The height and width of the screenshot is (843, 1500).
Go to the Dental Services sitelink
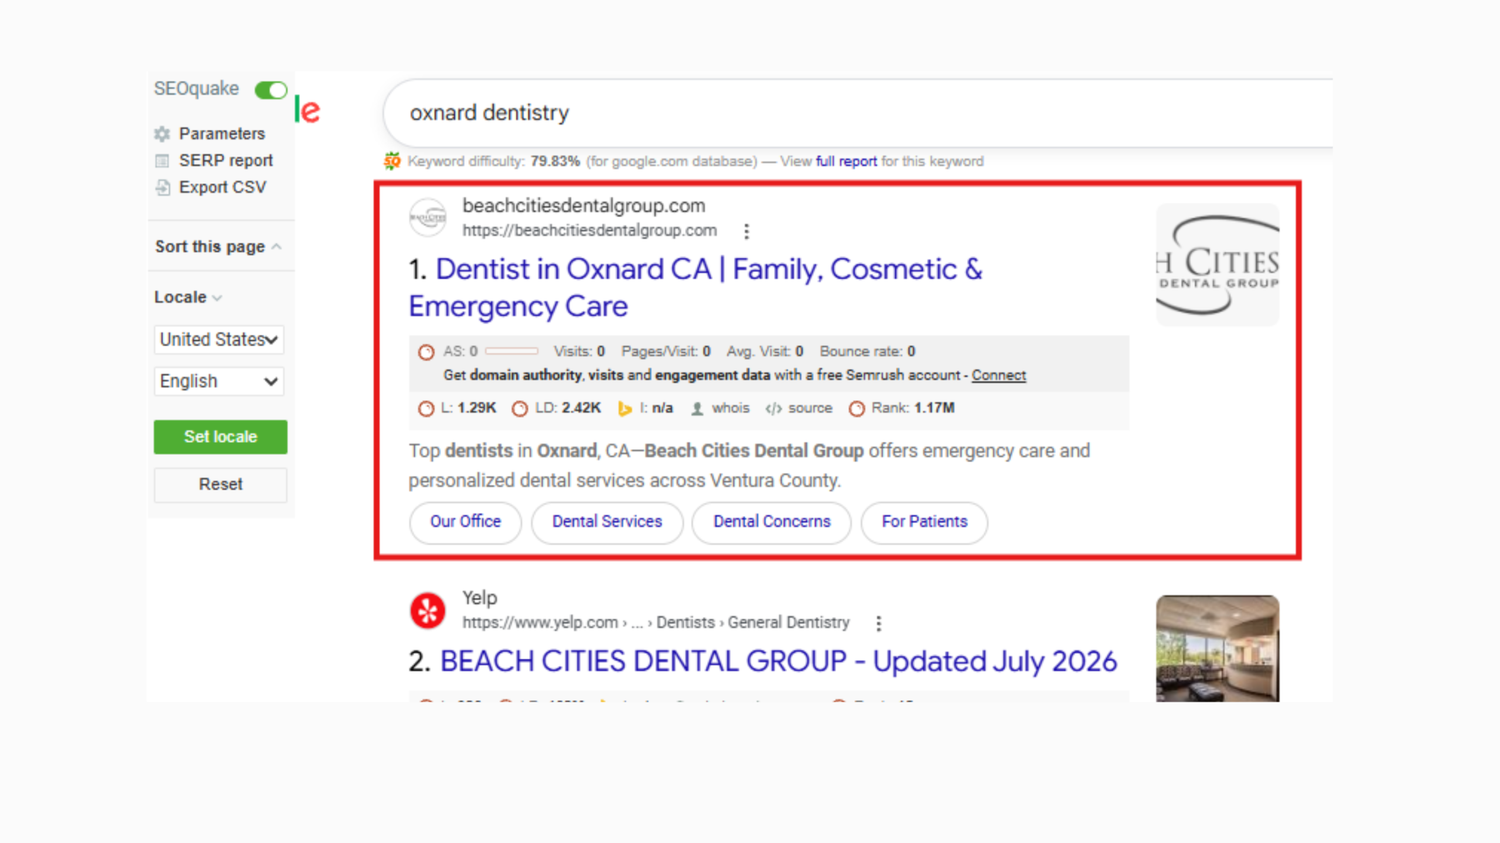coord(607,522)
